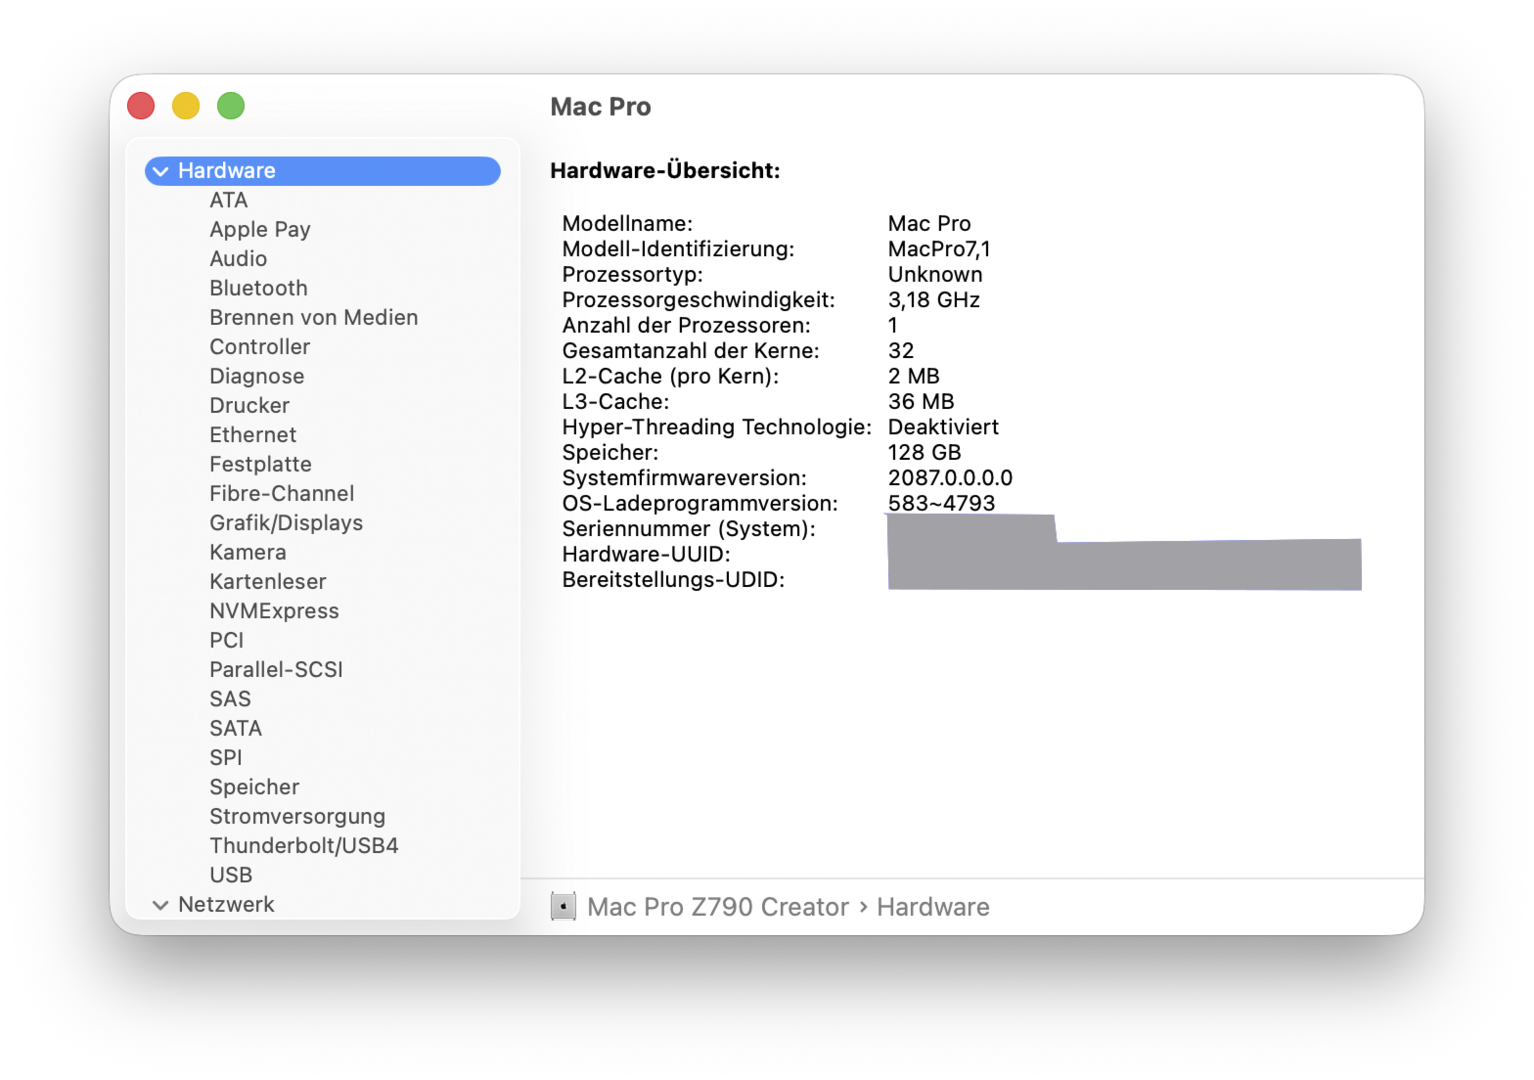1534x1080 pixels.
Task: Collapse the Netzwerk section chevron
Action: pos(160,905)
